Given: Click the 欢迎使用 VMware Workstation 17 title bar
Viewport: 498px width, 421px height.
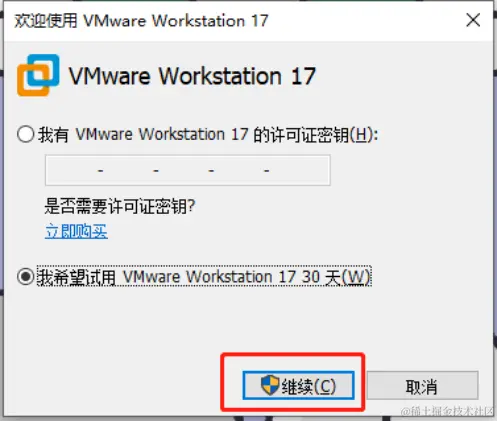Looking at the screenshot, I should click(x=233, y=21).
